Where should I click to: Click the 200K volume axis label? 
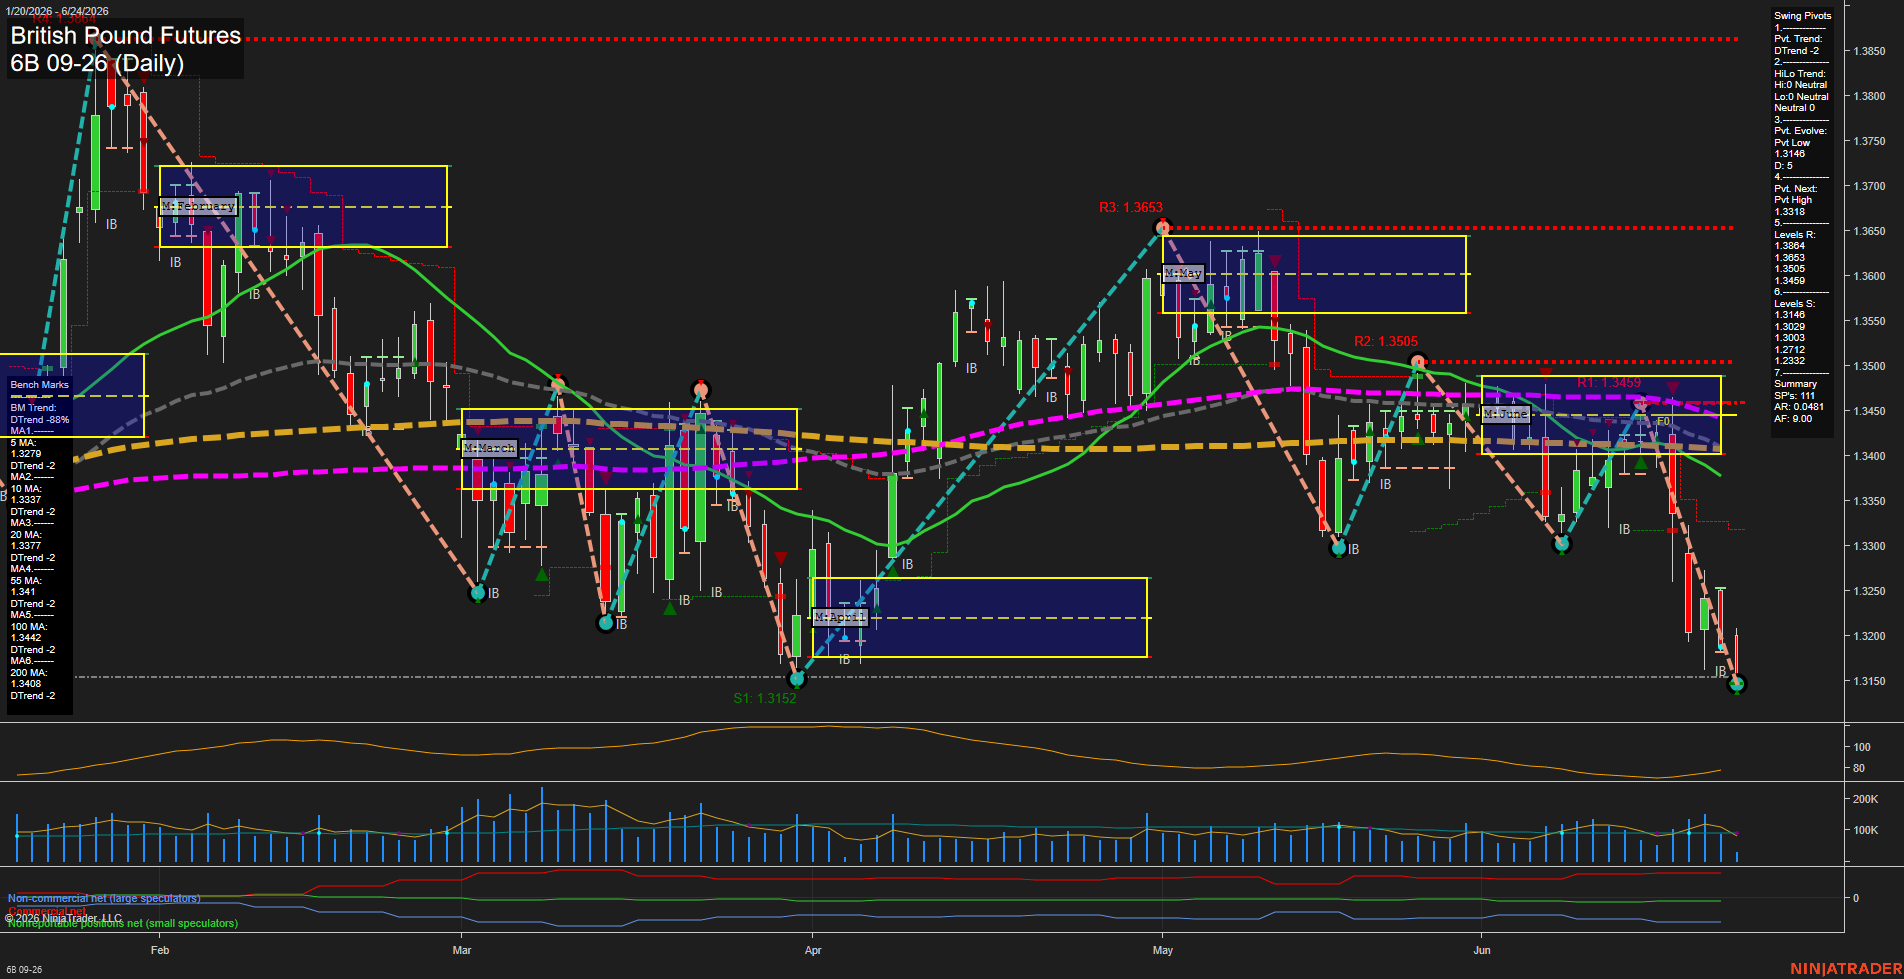1866,800
